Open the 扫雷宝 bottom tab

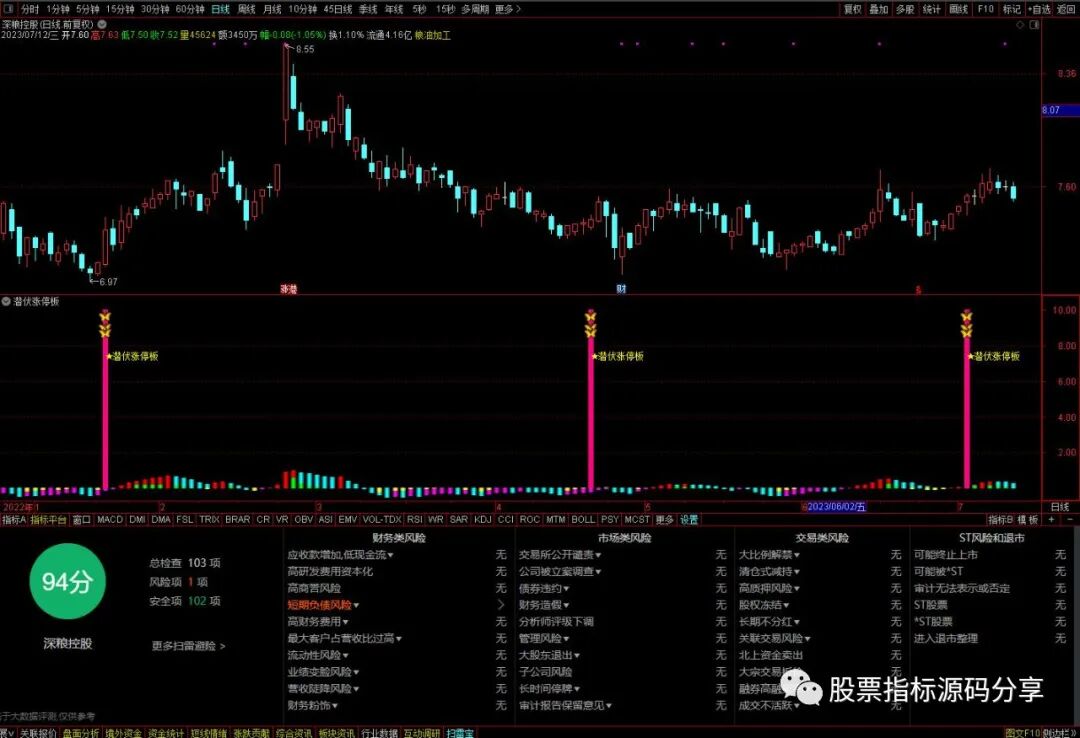click(459, 733)
